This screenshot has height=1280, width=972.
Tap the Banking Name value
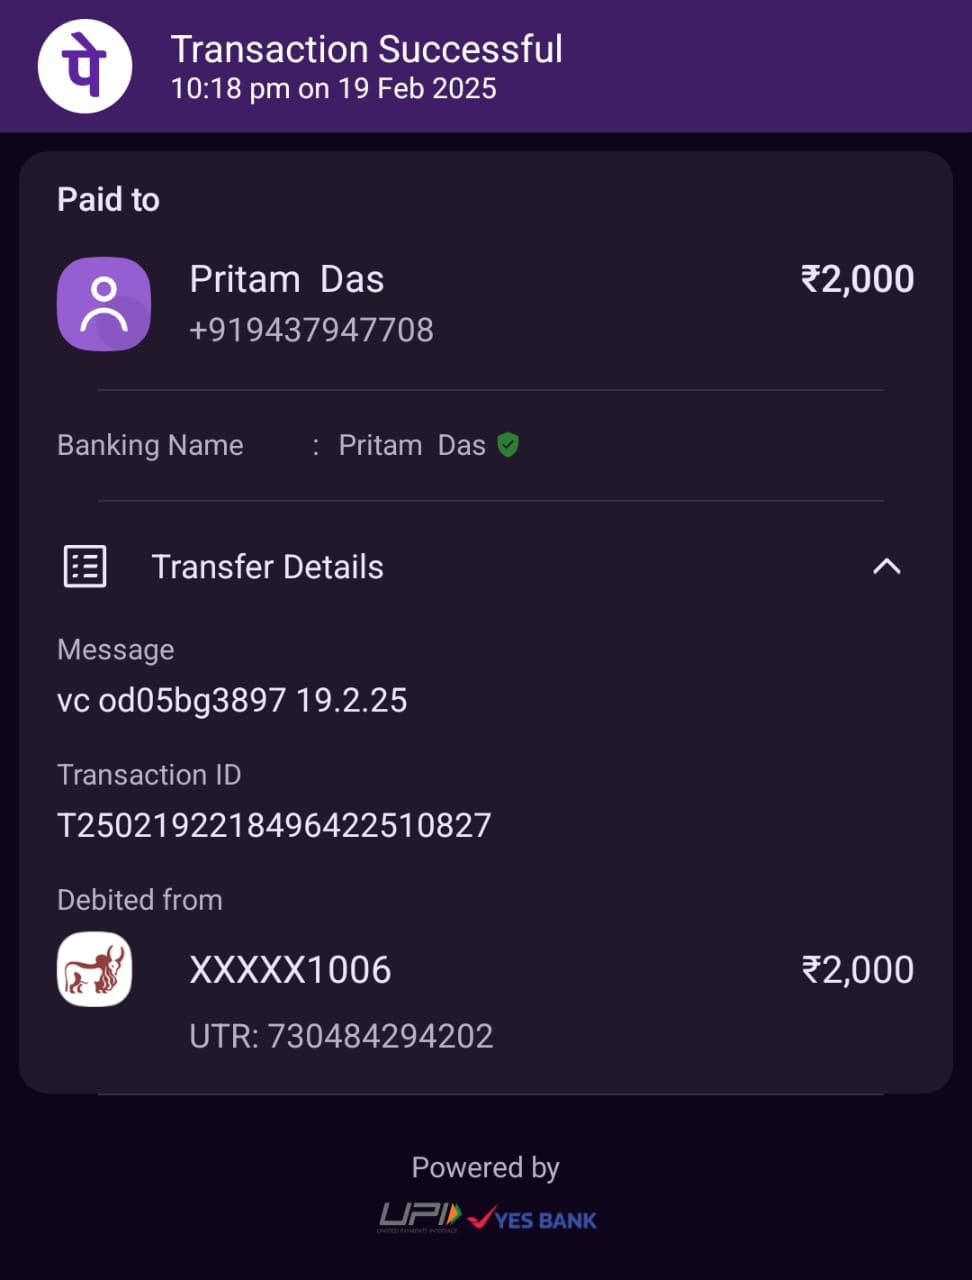(x=412, y=445)
